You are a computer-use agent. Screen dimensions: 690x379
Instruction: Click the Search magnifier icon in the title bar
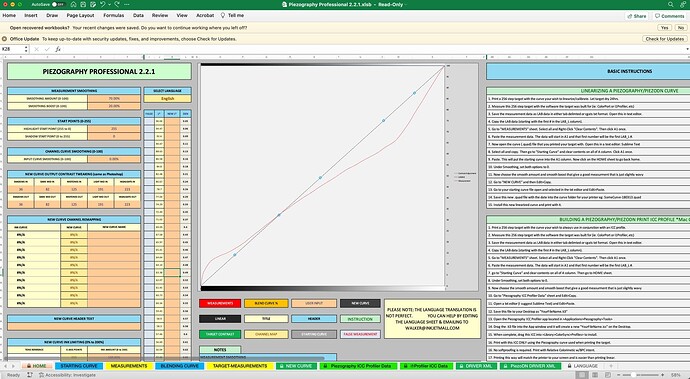[x=671, y=4]
